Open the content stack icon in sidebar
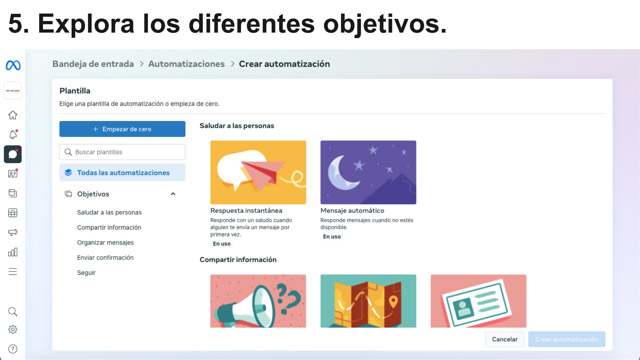Viewport: 640px width, 360px height. pyautogui.click(x=13, y=193)
